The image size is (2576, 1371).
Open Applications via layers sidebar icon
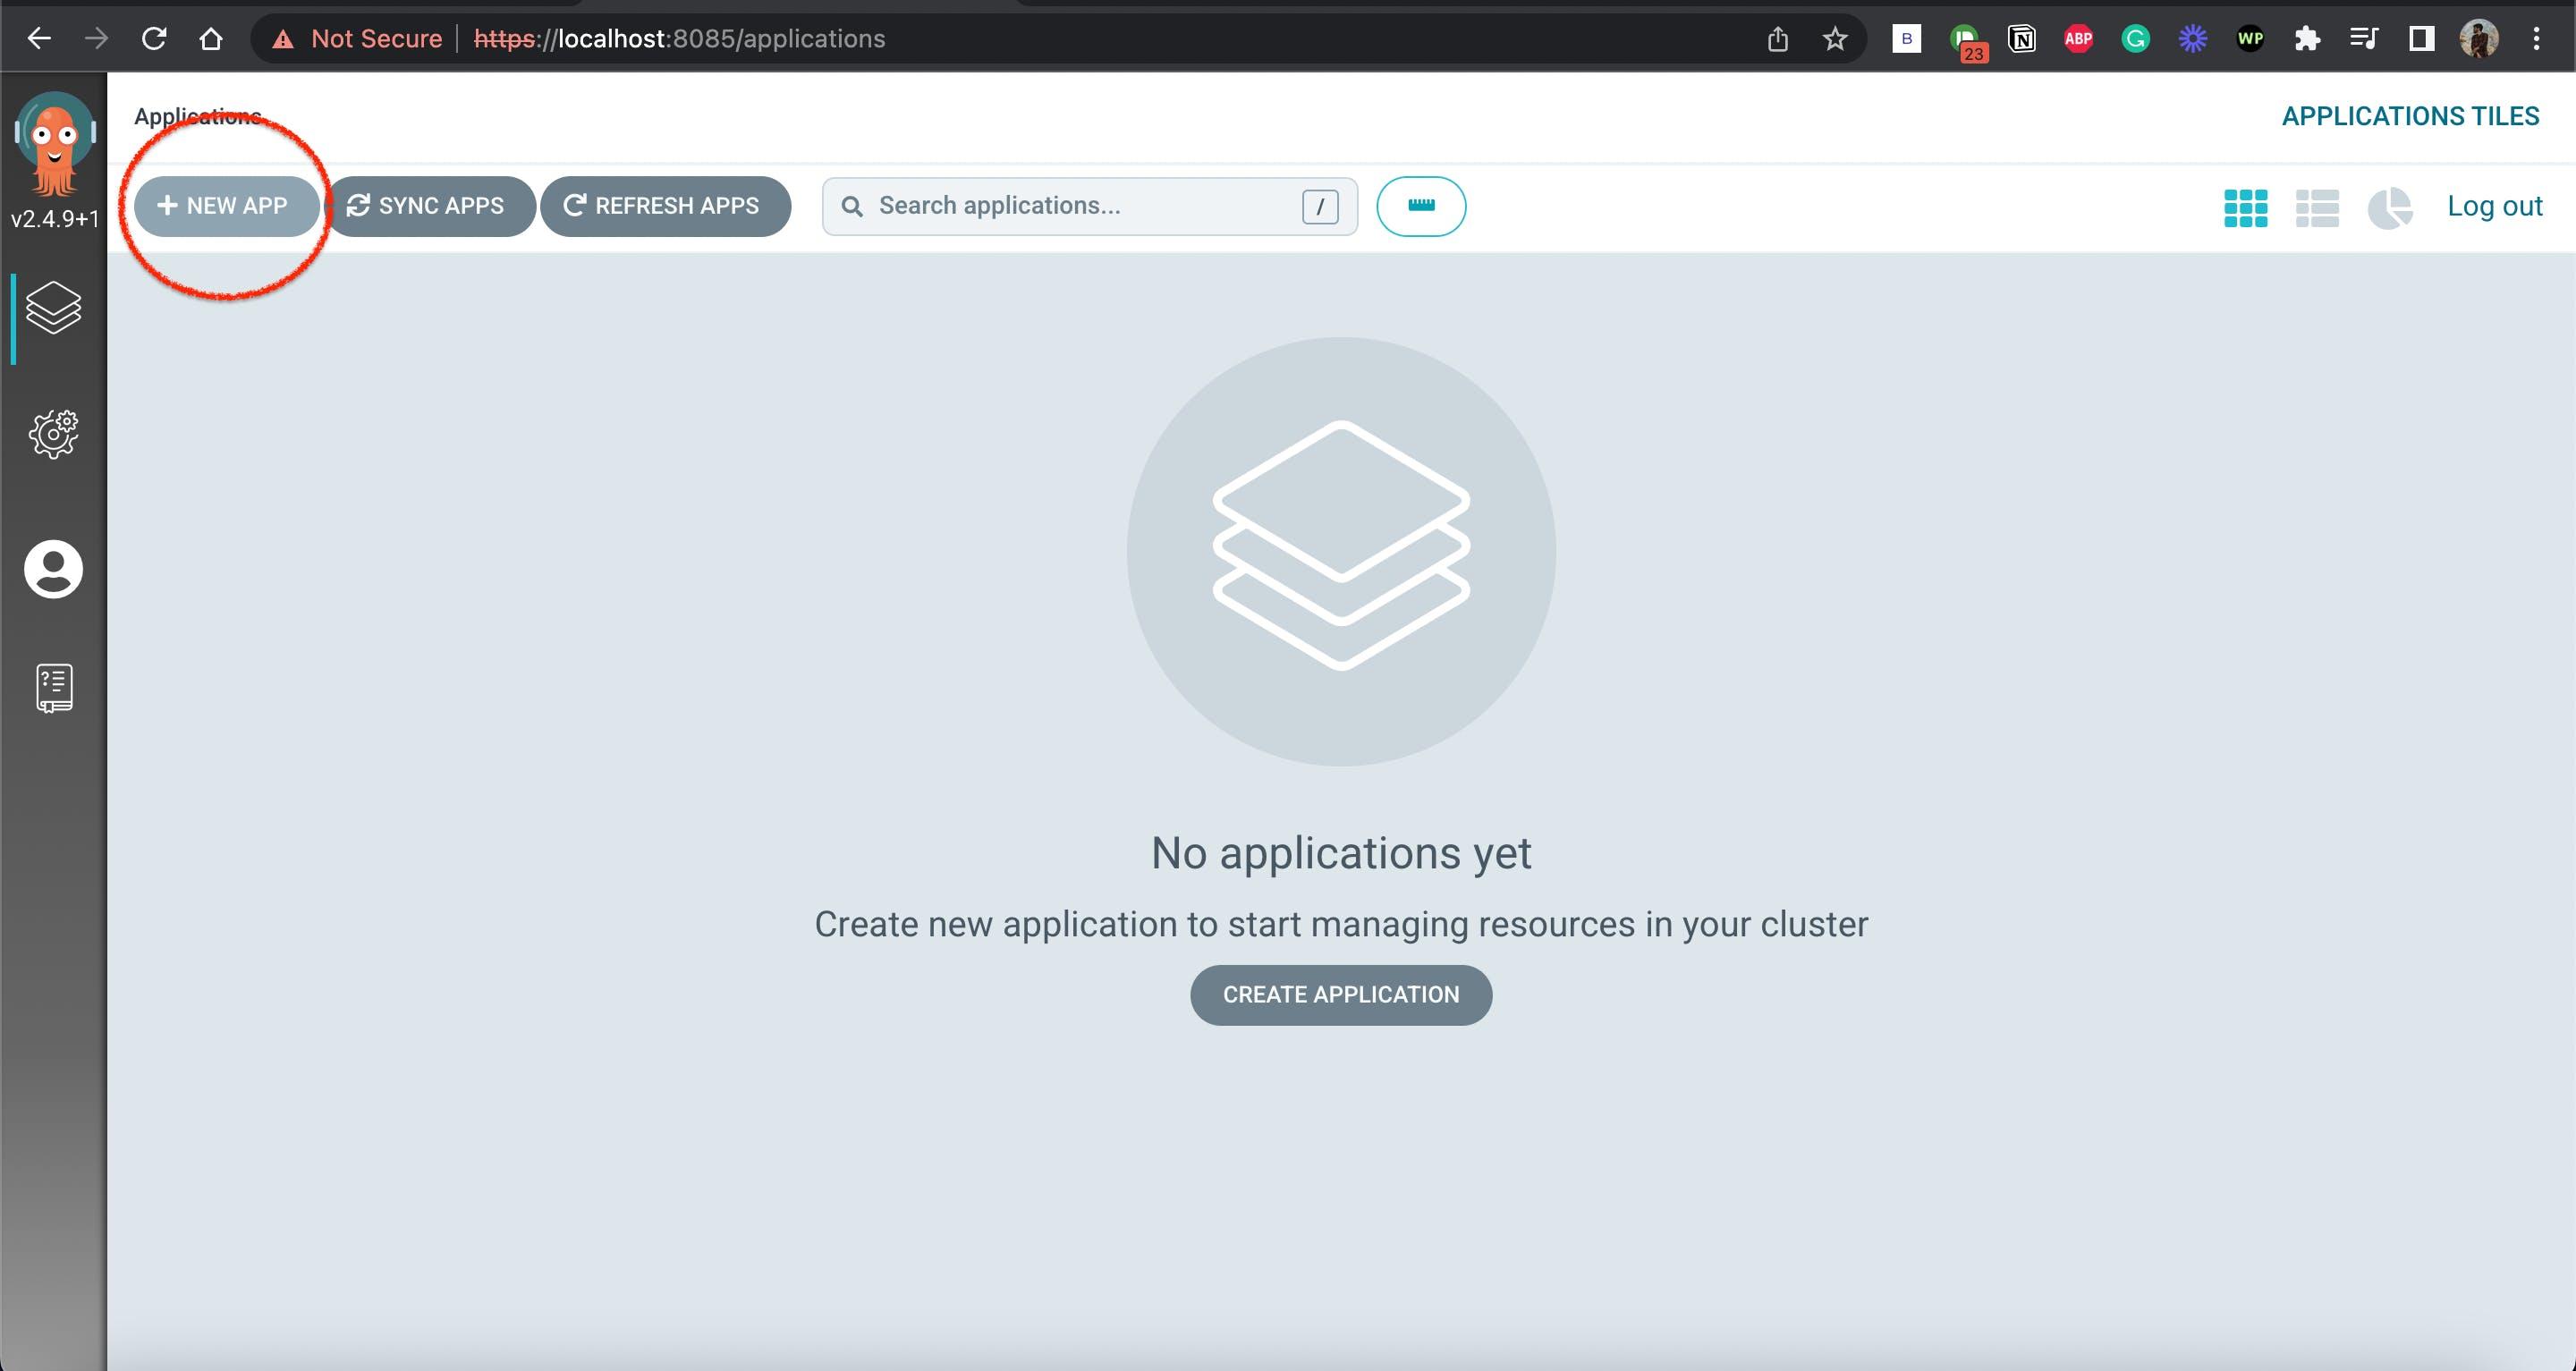point(53,307)
